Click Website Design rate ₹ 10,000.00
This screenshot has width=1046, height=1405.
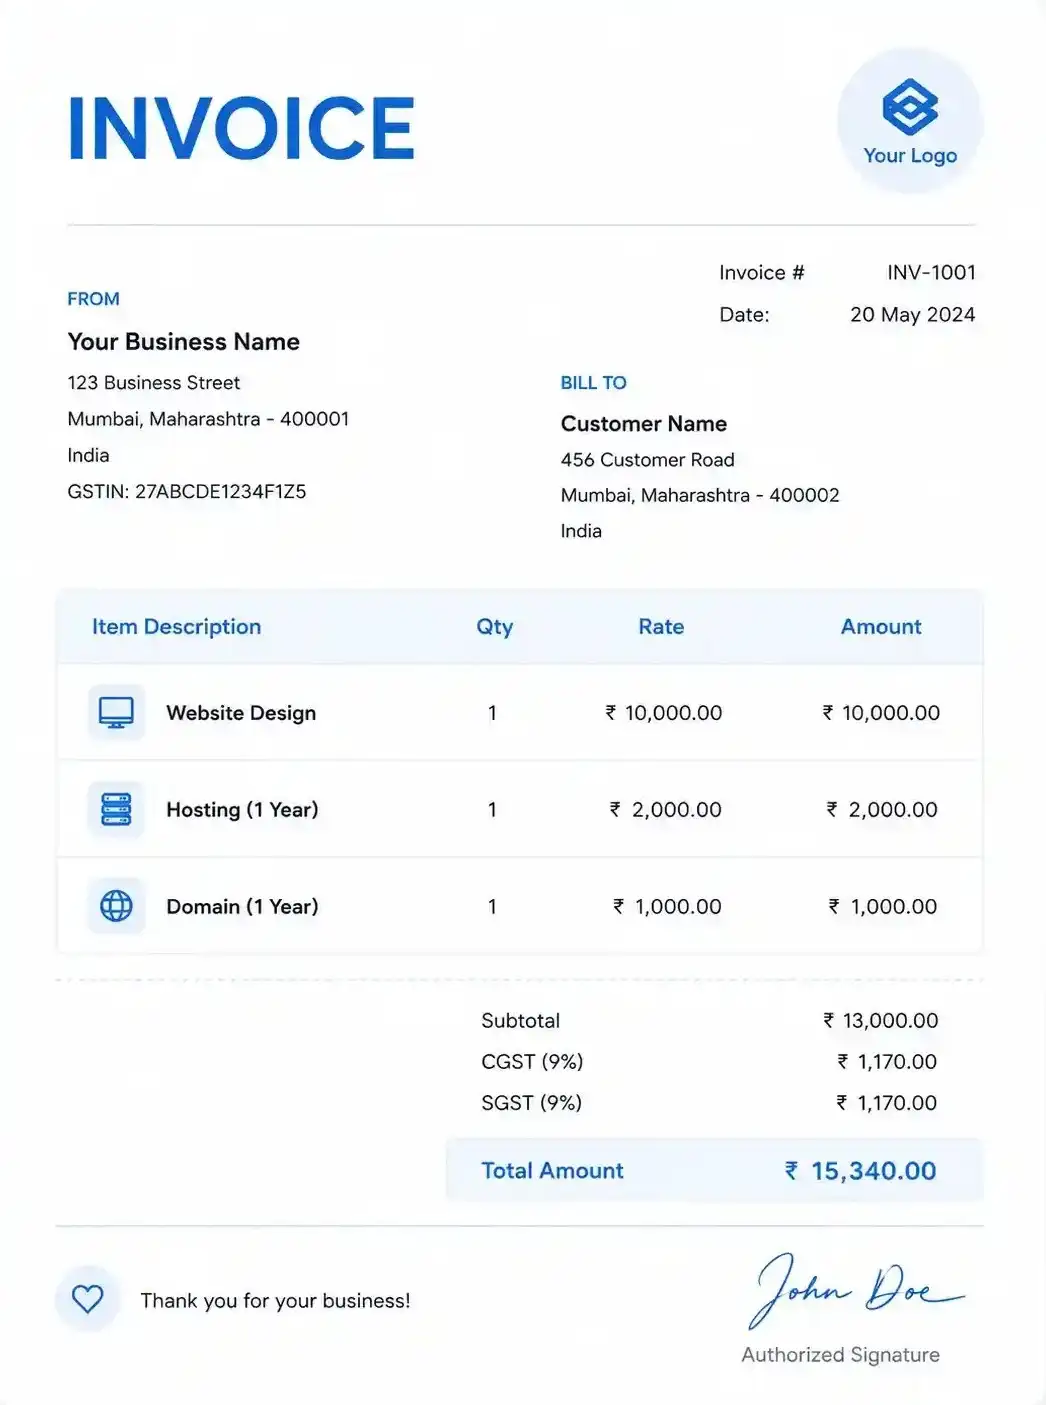coord(663,713)
